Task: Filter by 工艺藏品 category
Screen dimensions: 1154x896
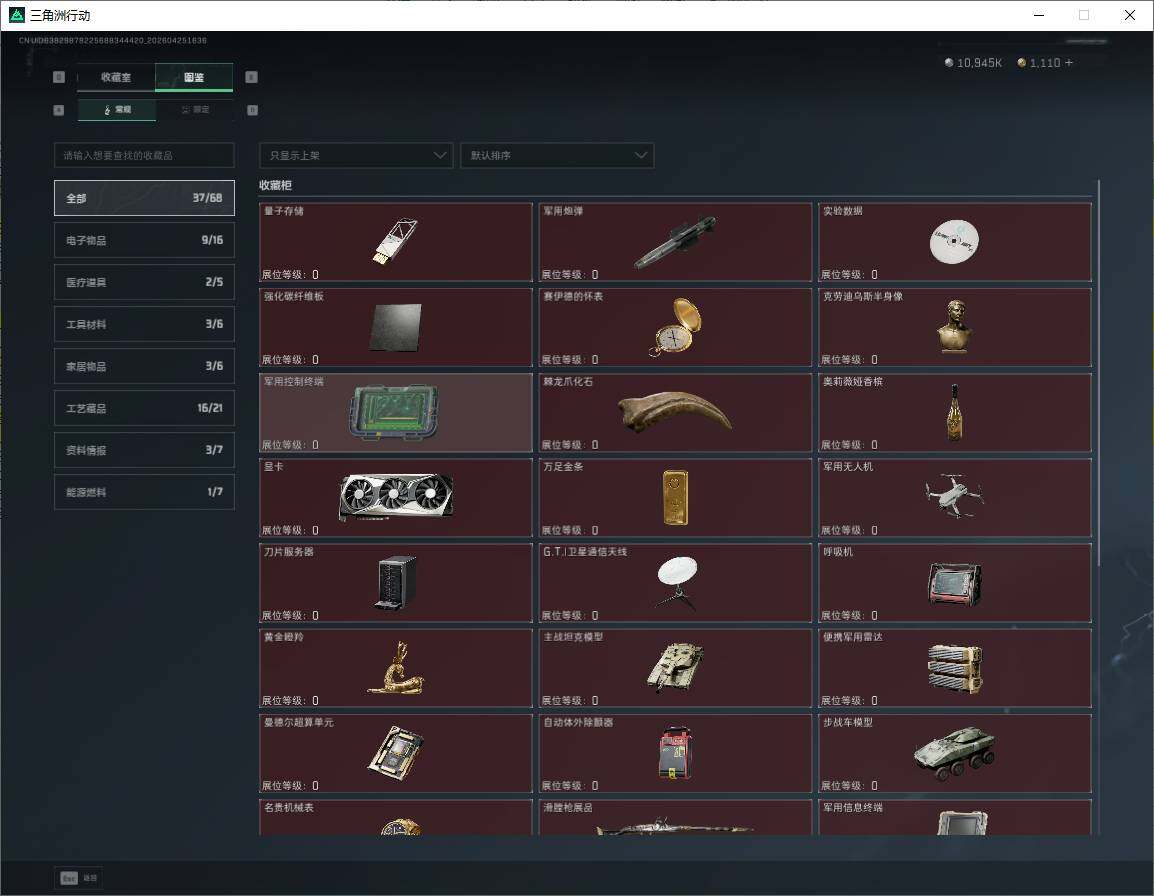Action: click(x=144, y=408)
